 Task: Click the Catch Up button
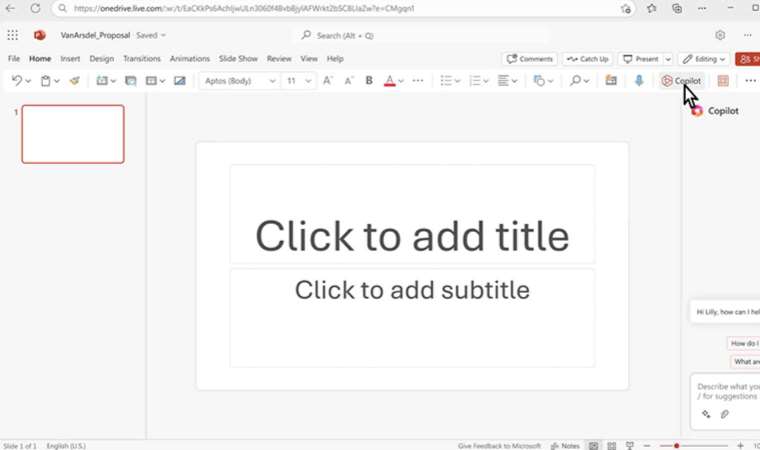588,59
